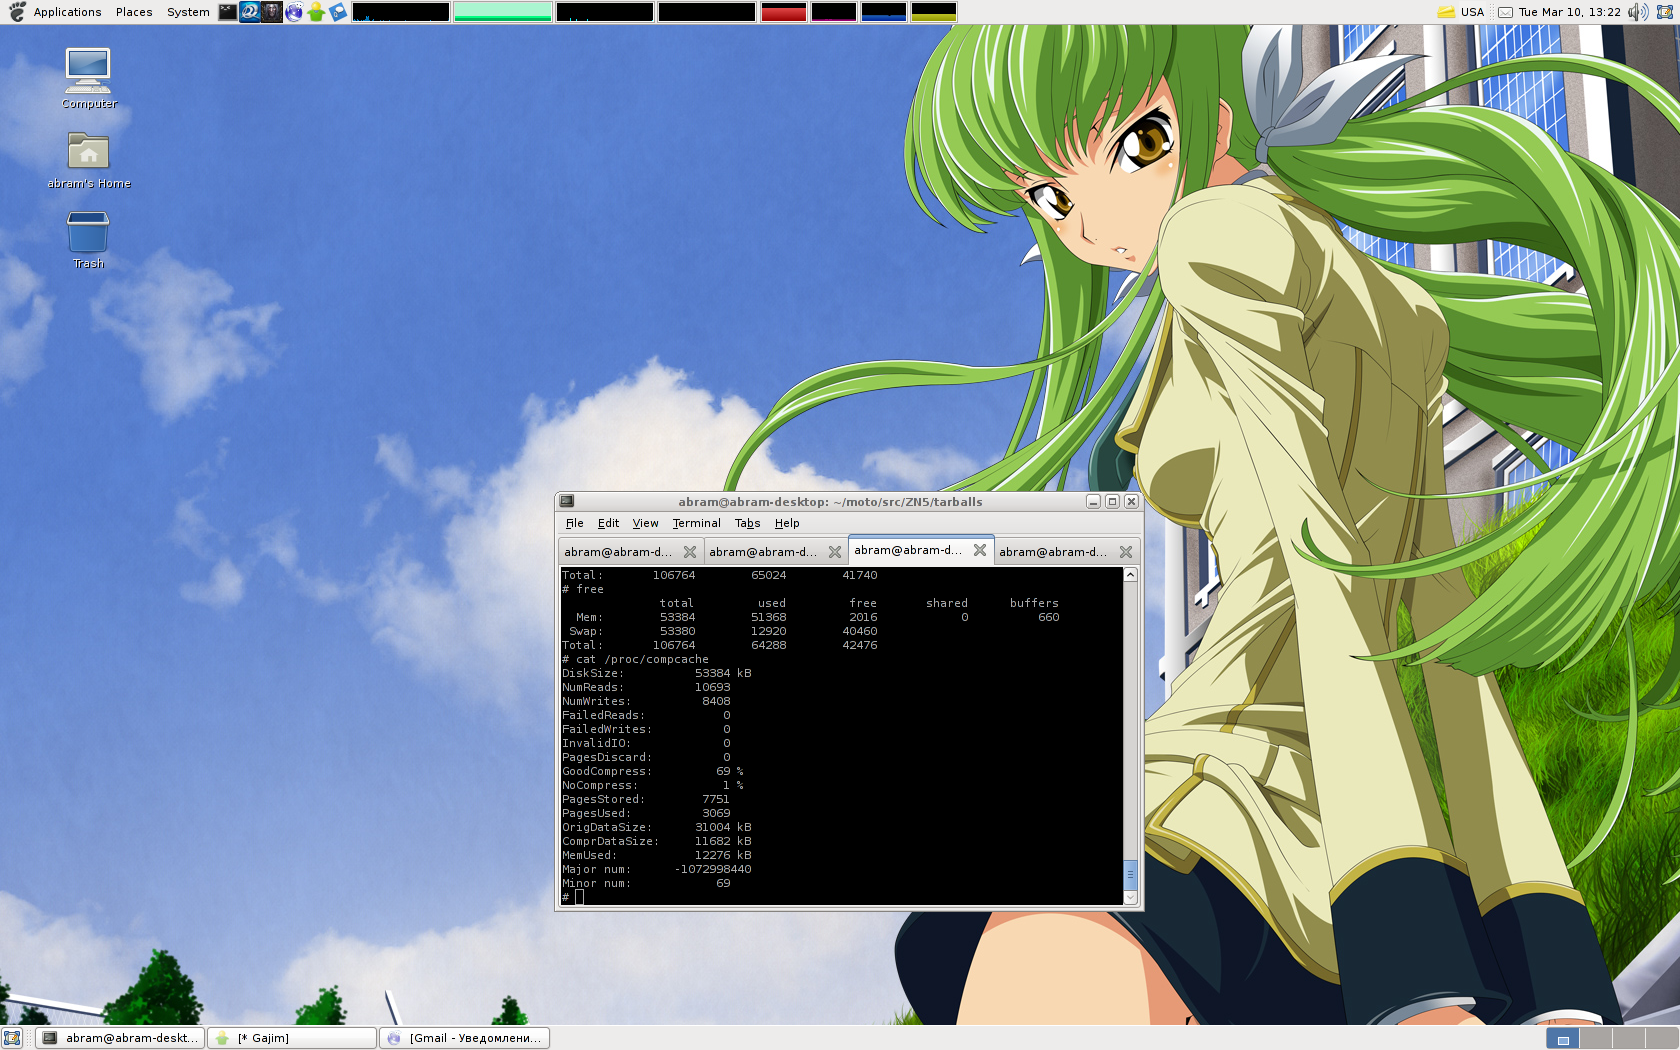Switch to the second workspace in switcher
The height and width of the screenshot is (1050, 1680).
1595,1038
